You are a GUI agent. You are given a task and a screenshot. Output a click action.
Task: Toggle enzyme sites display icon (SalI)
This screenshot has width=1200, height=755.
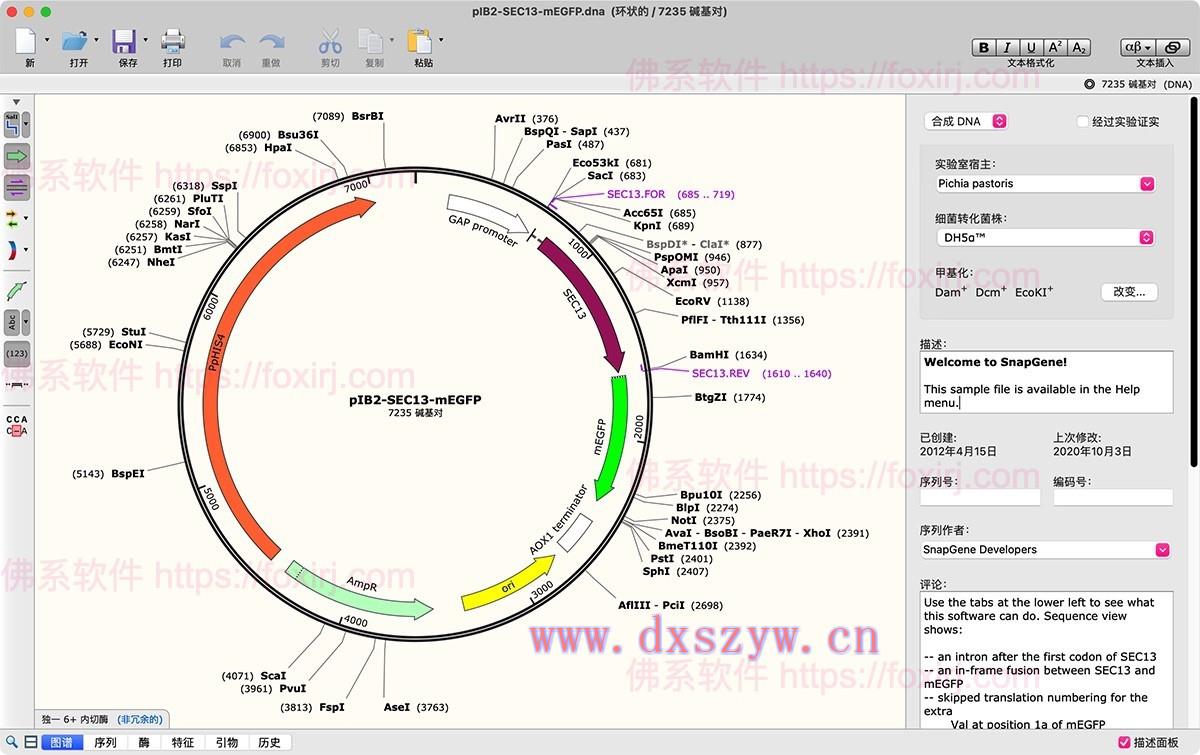click(13, 125)
